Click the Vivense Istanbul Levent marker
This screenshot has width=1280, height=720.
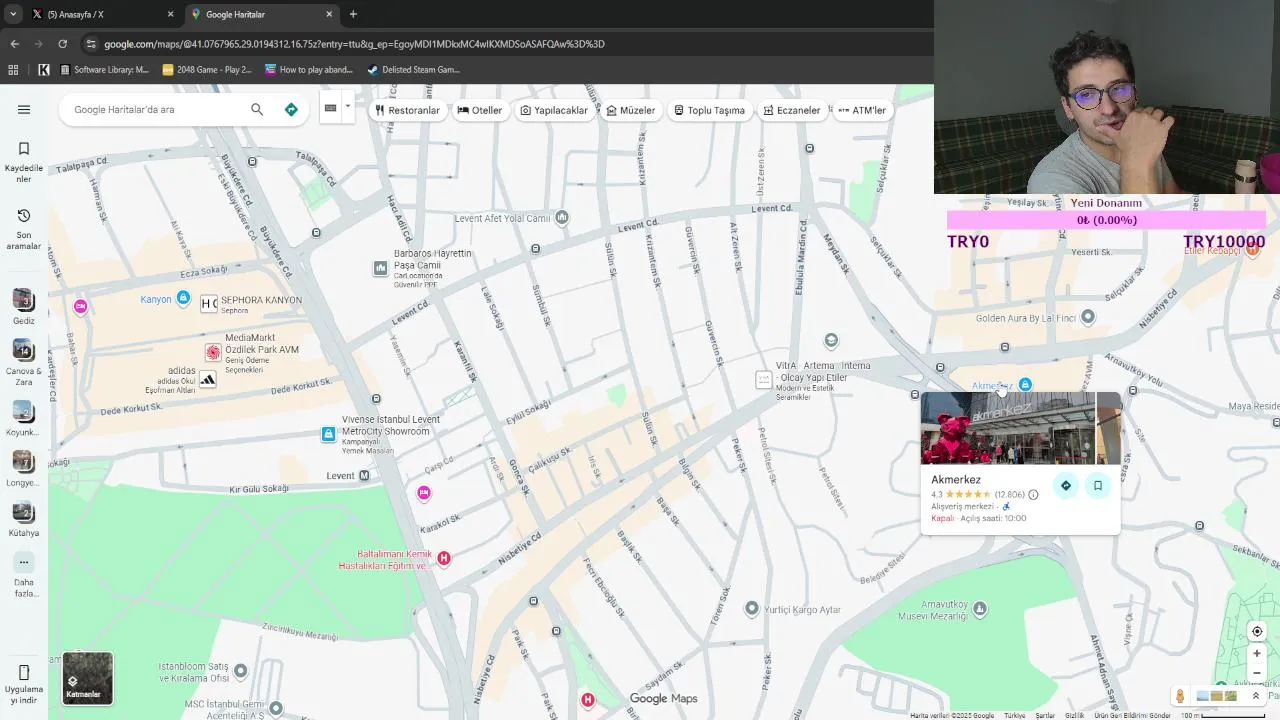pyautogui.click(x=328, y=434)
